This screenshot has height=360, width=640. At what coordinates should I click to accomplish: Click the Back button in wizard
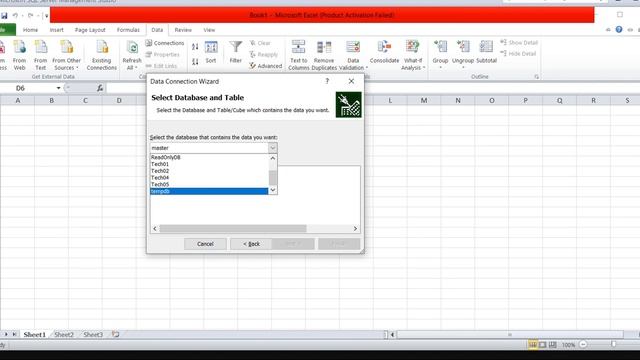[251, 244]
